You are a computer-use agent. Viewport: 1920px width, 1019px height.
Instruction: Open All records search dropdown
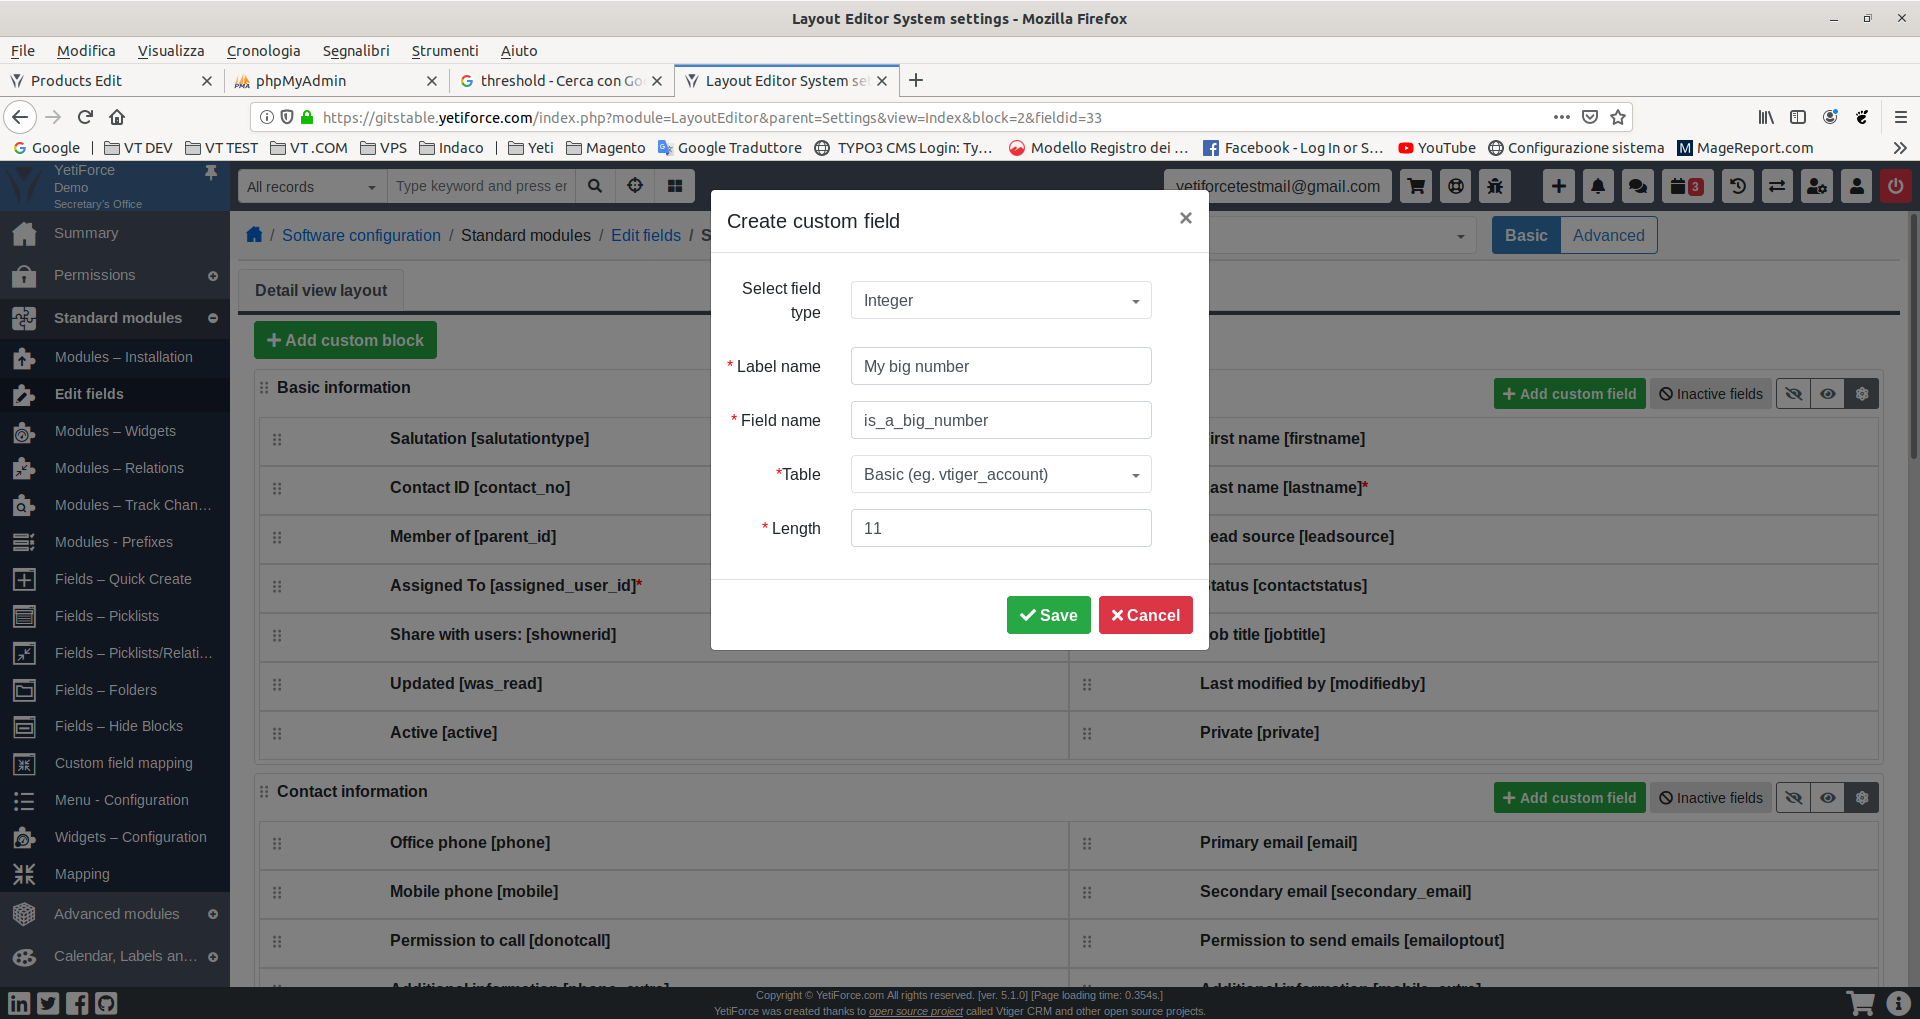312,186
